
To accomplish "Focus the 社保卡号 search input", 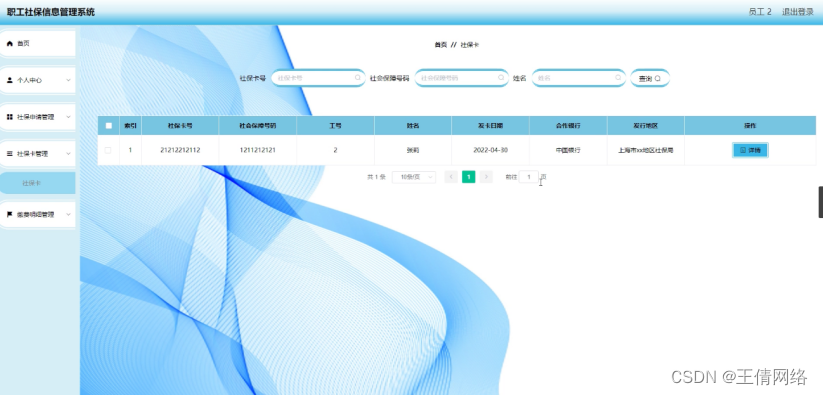I will click(x=318, y=78).
